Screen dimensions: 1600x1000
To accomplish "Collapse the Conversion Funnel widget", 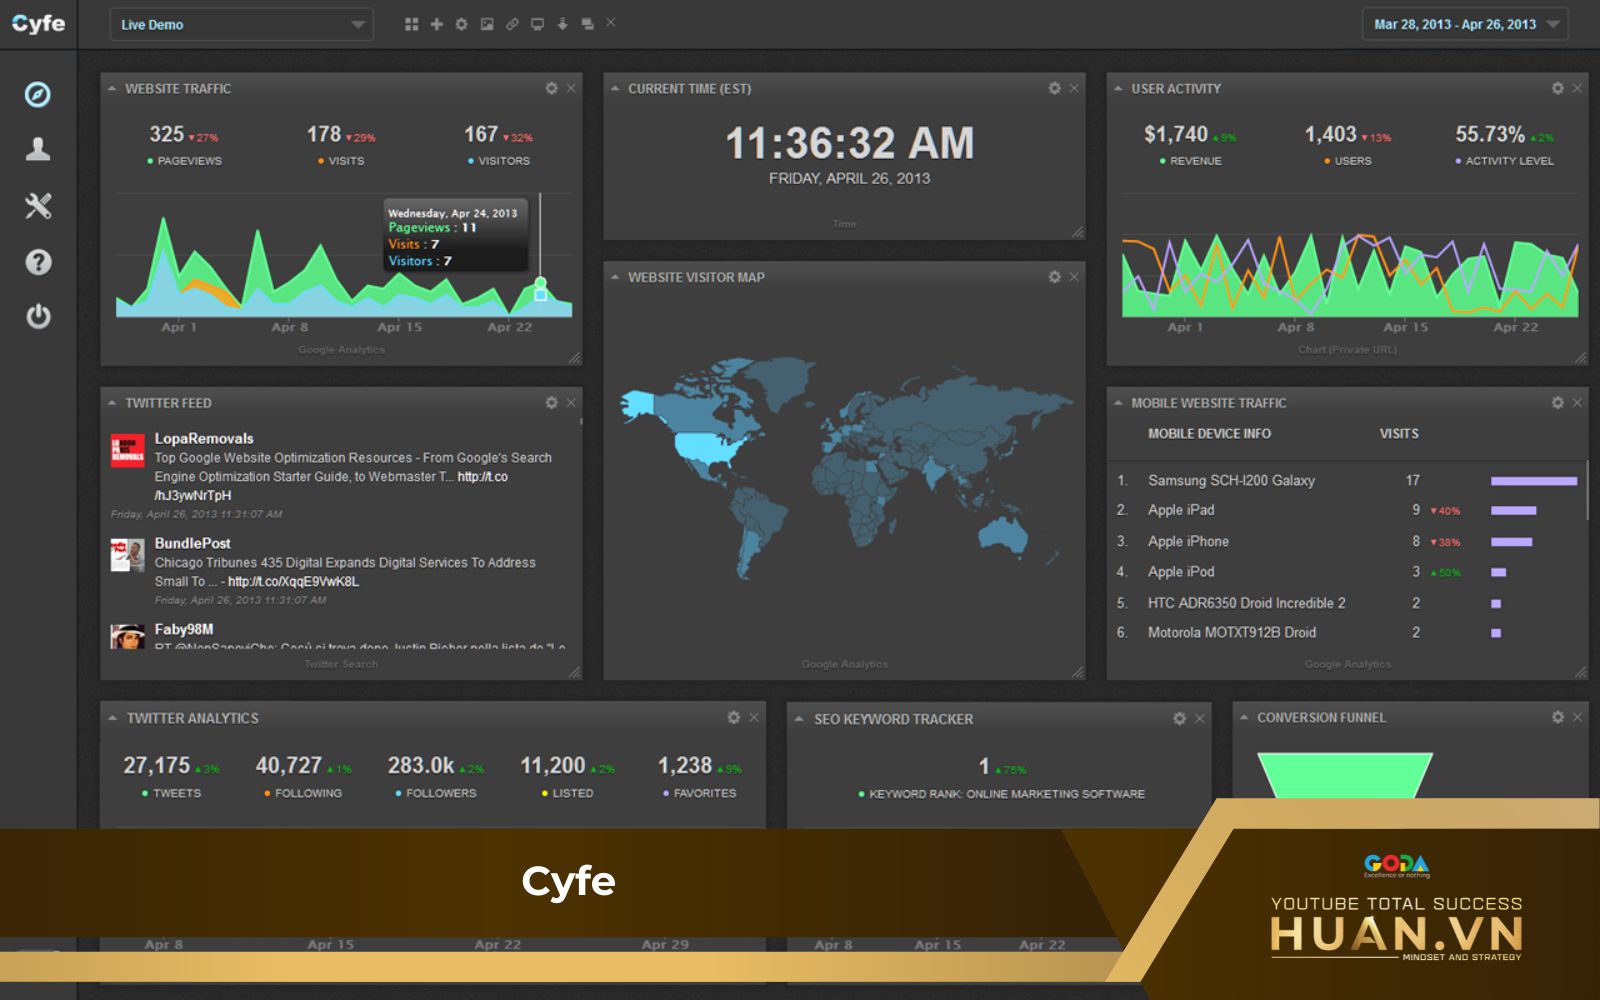I will pyautogui.click(x=1244, y=717).
